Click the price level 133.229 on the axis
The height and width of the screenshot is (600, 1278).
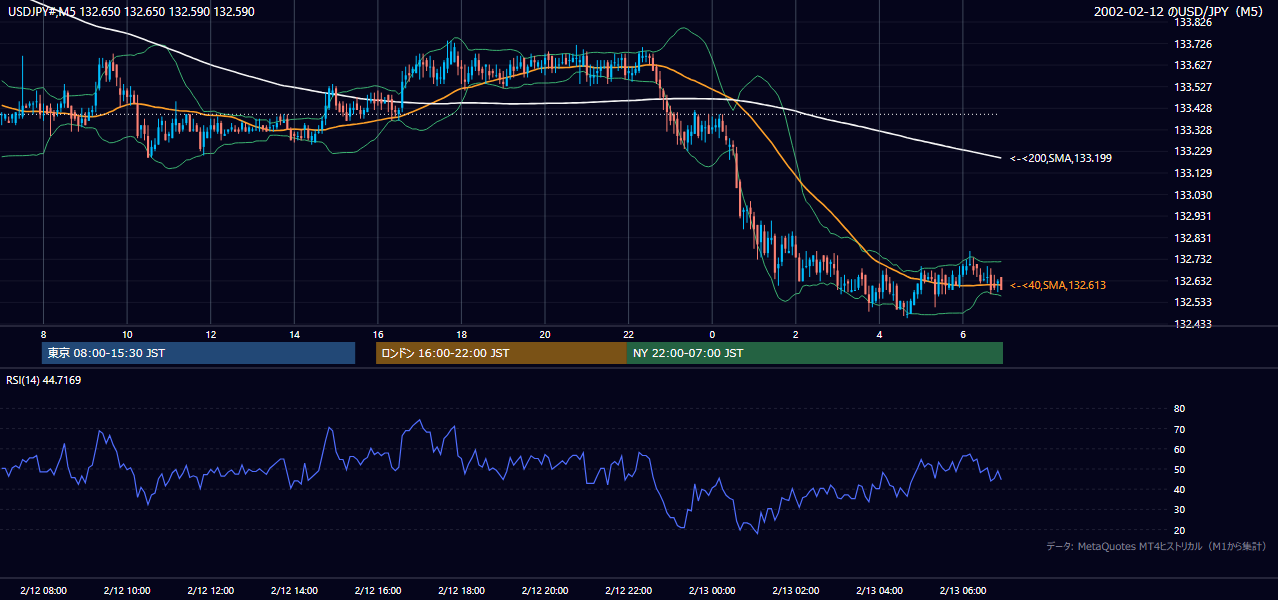[x=1193, y=151]
